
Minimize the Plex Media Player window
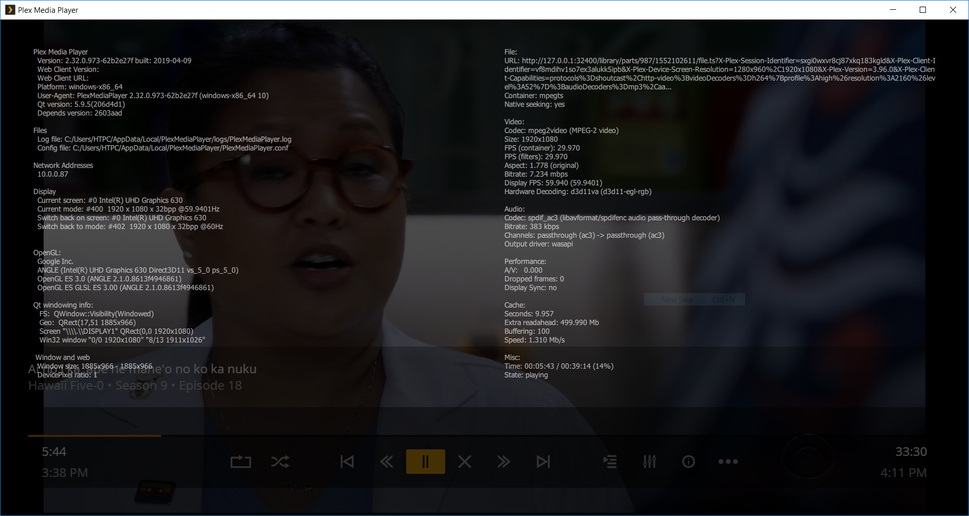tap(894, 10)
